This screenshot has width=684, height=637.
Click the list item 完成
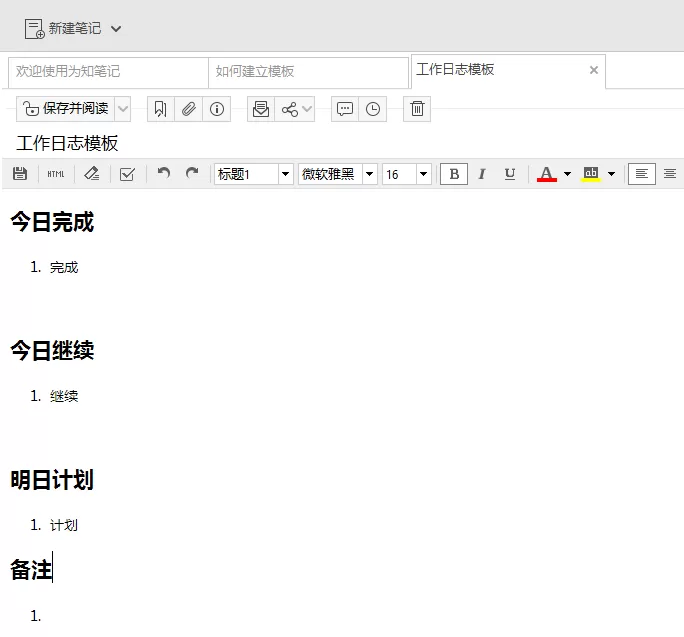click(x=64, y=267)
